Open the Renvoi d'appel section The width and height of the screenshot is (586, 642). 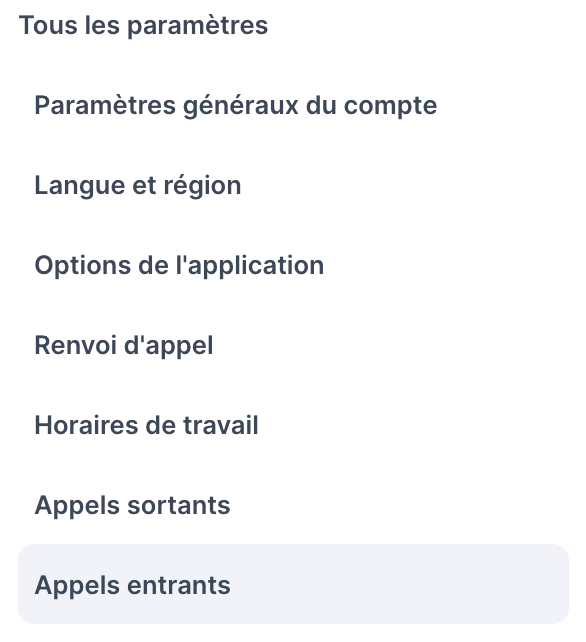(293, 345)
